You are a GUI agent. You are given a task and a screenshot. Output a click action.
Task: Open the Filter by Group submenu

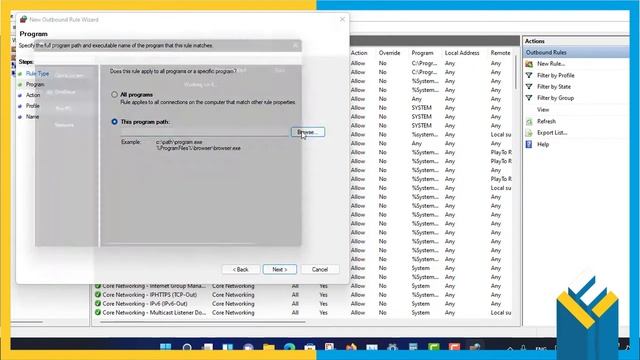pos(556,98)
